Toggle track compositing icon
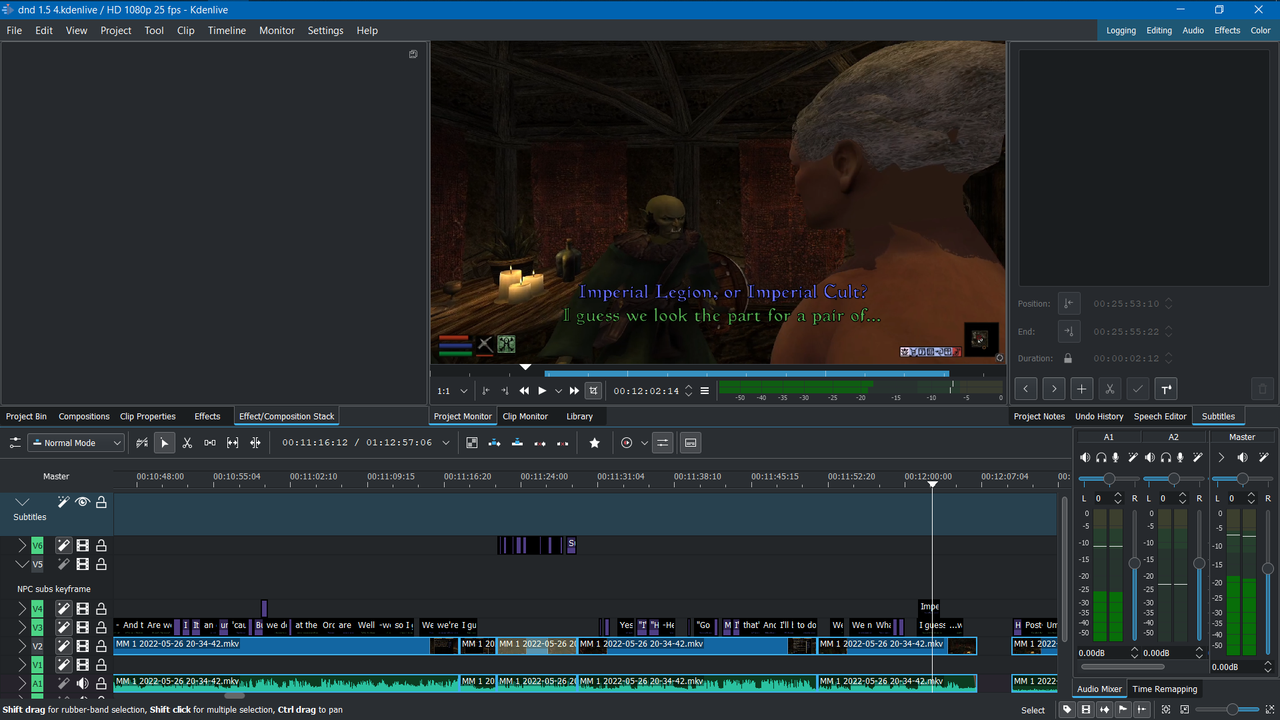1280x720 pixels. (142, 443)
